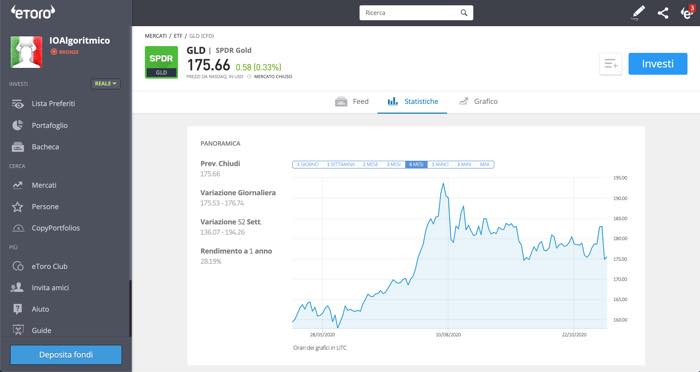Image resolution: width=700 pixels, height=372 pixels.
Task: Click the magnifier search icon
Action: click(464, 13)
